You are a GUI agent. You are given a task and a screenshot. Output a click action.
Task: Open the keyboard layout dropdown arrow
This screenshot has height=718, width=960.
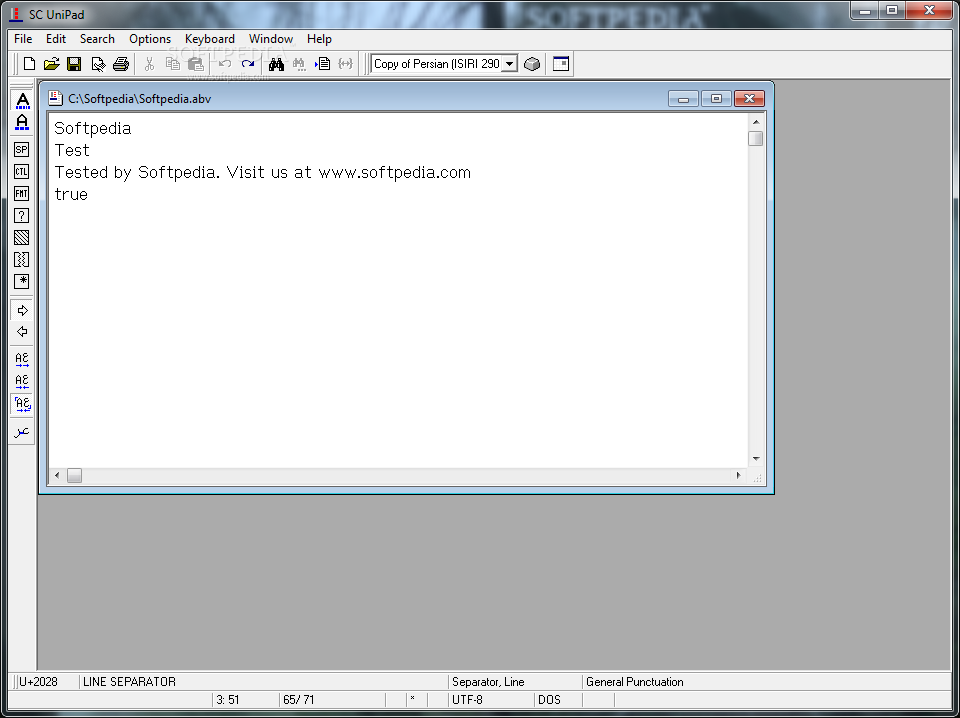click(x=509, y=64)
